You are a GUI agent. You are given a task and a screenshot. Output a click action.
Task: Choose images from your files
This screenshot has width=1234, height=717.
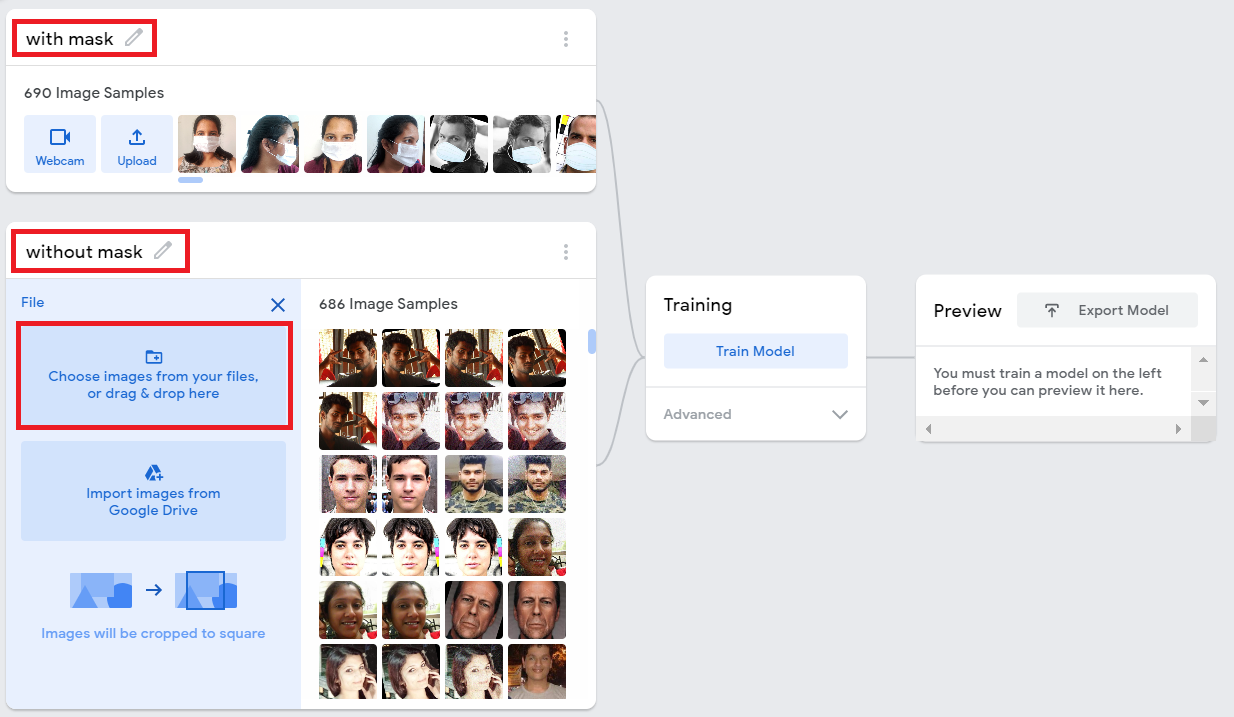coord(154,375)
